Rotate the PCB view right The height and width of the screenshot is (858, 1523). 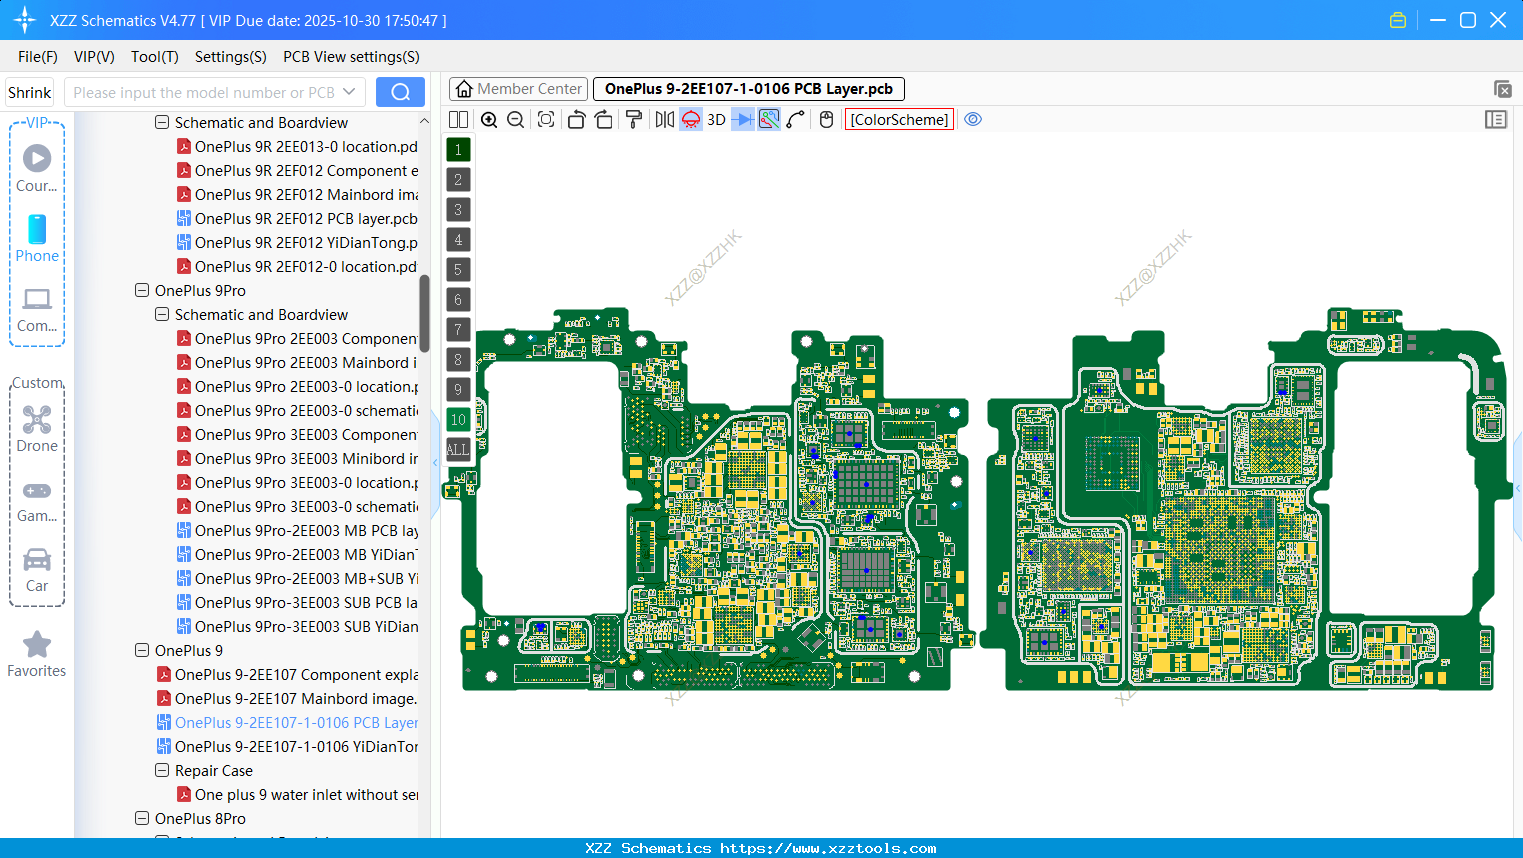[x=604, y=119]
